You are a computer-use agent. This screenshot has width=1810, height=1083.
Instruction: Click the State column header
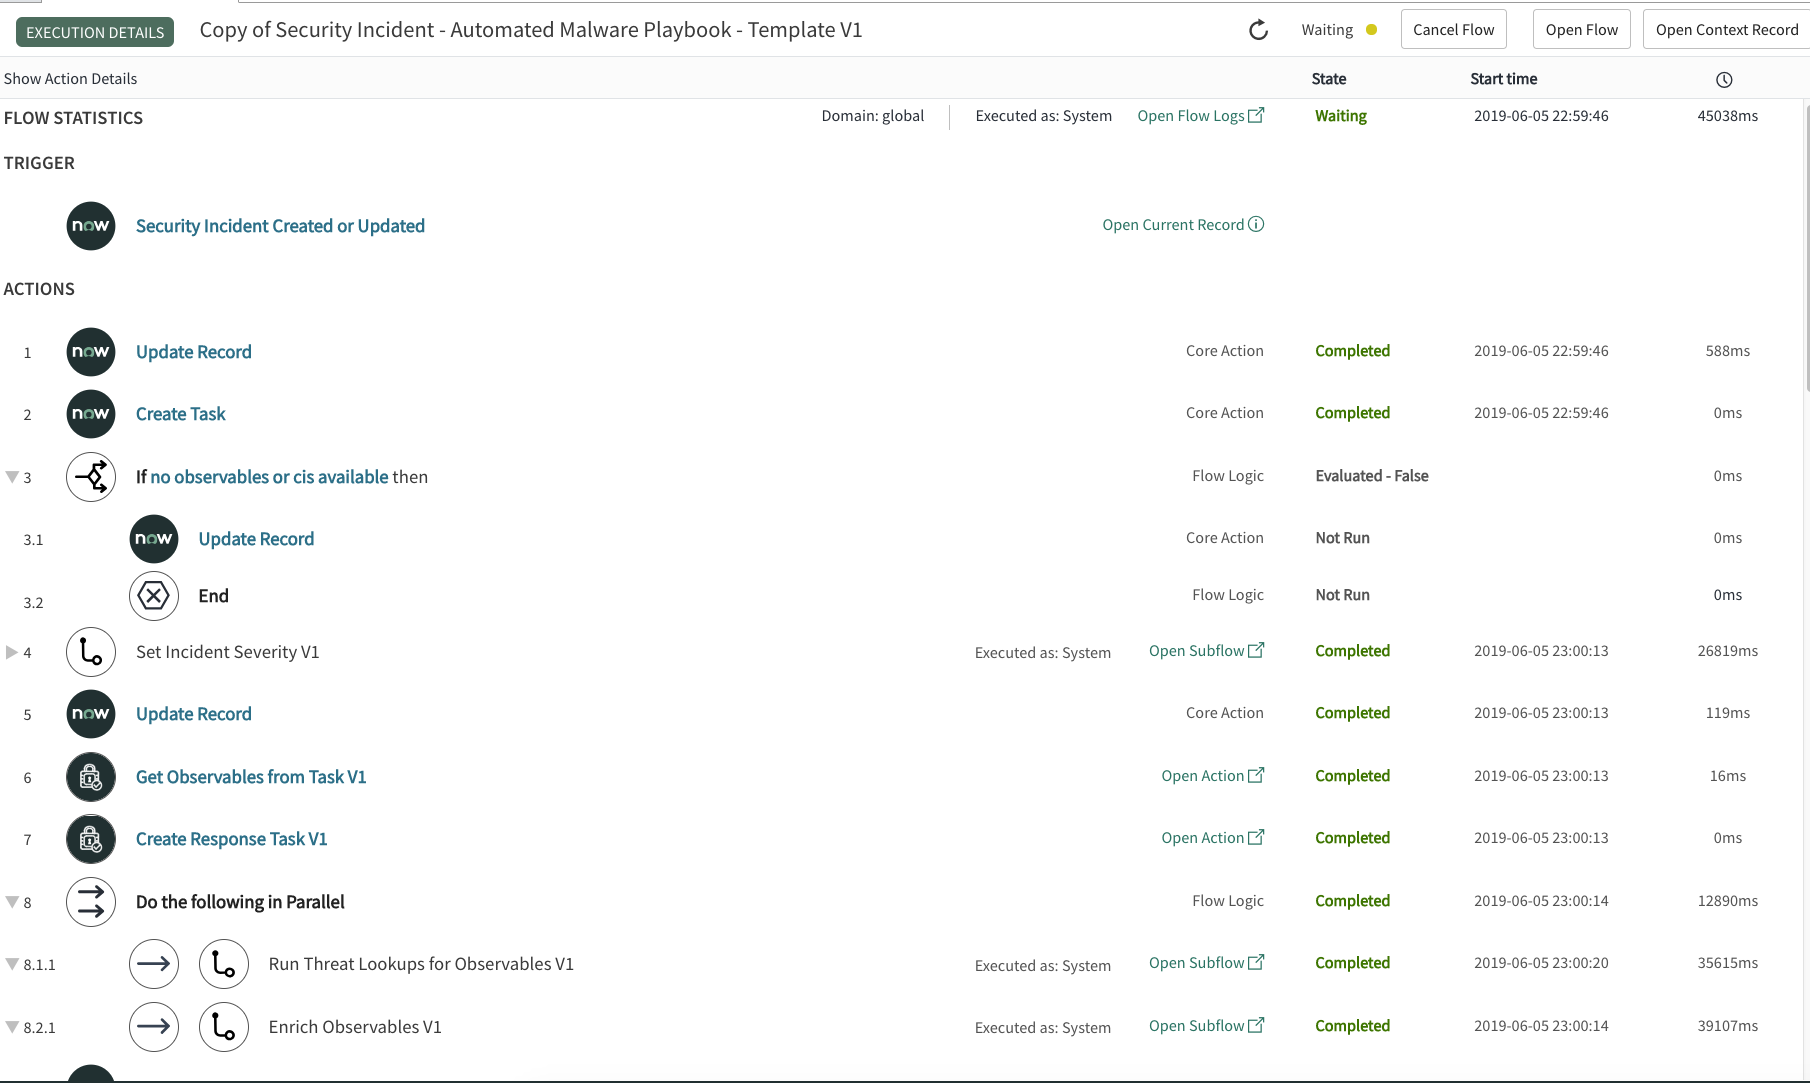(x=1329, y=79)
